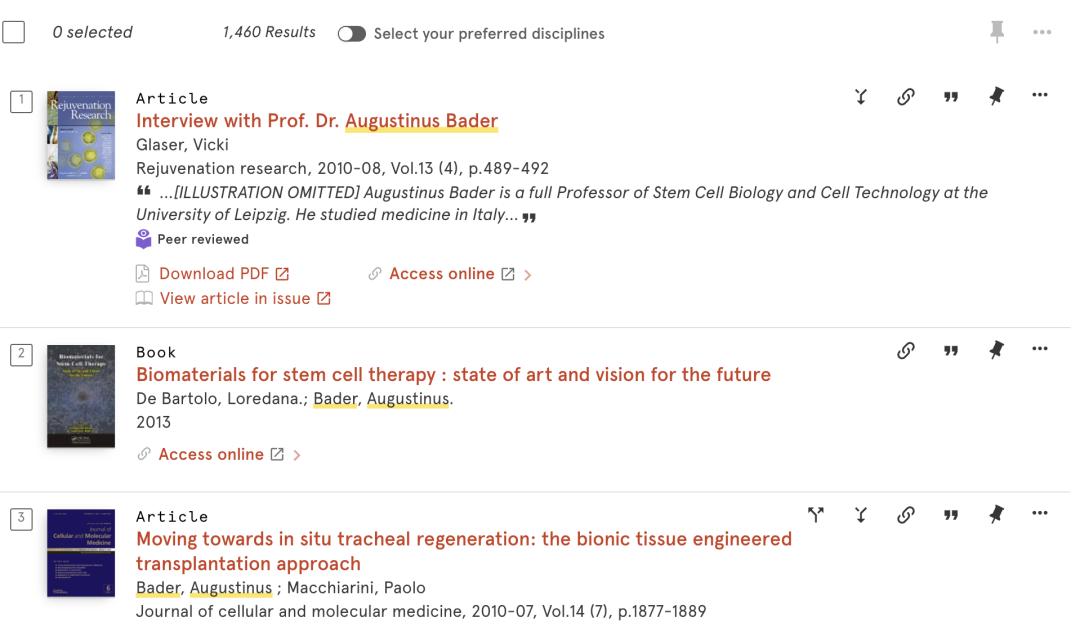
Task: Show citing articles for the tracheal regeneration article
Action: click(x=816, y=514)
